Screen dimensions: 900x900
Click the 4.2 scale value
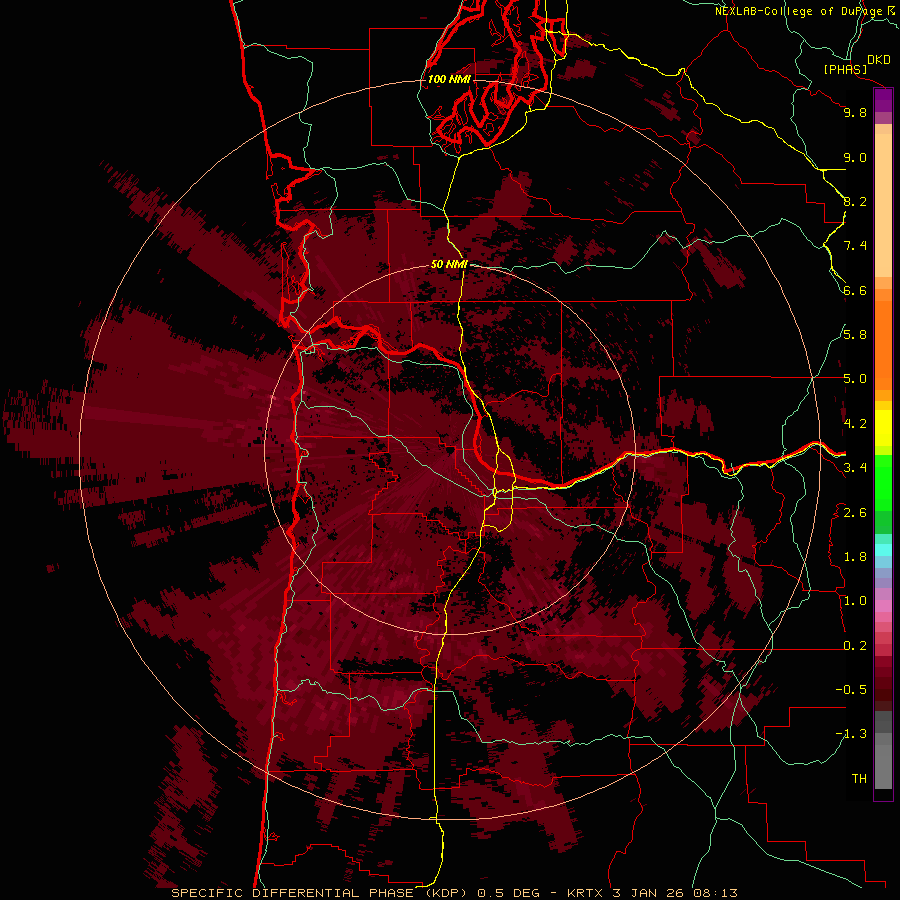[x=855, y=424]
